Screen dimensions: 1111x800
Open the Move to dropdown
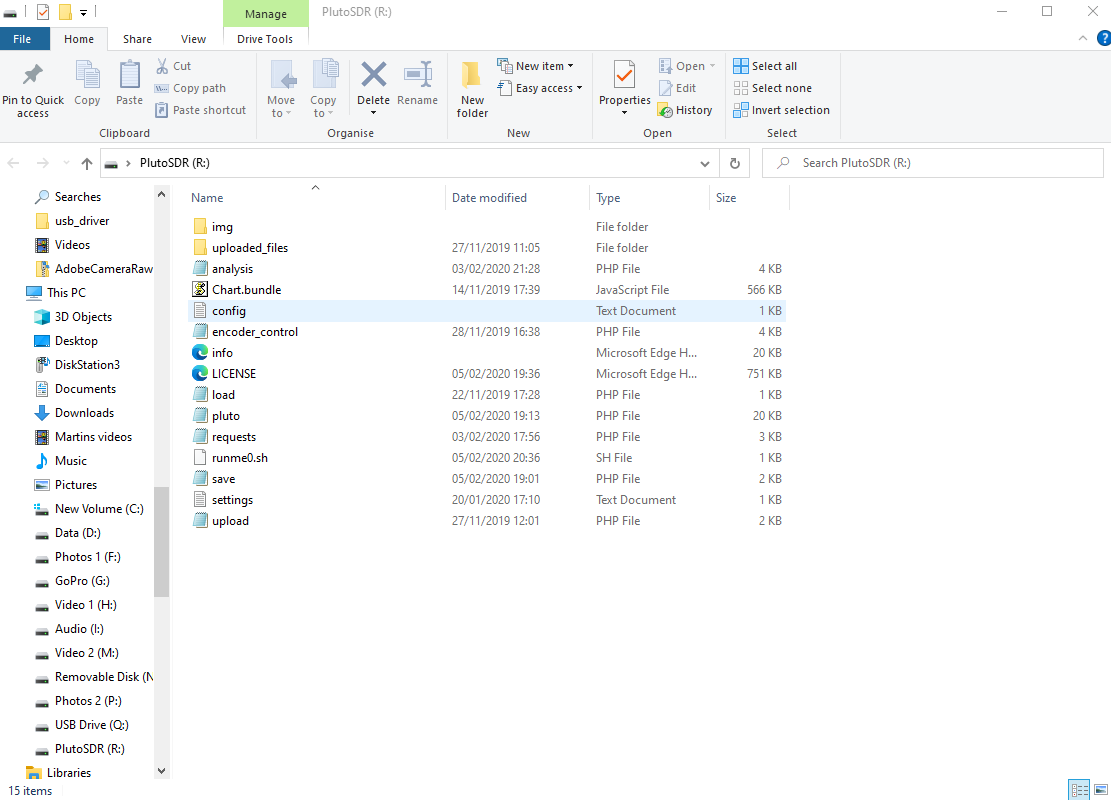tap(281, 89)
